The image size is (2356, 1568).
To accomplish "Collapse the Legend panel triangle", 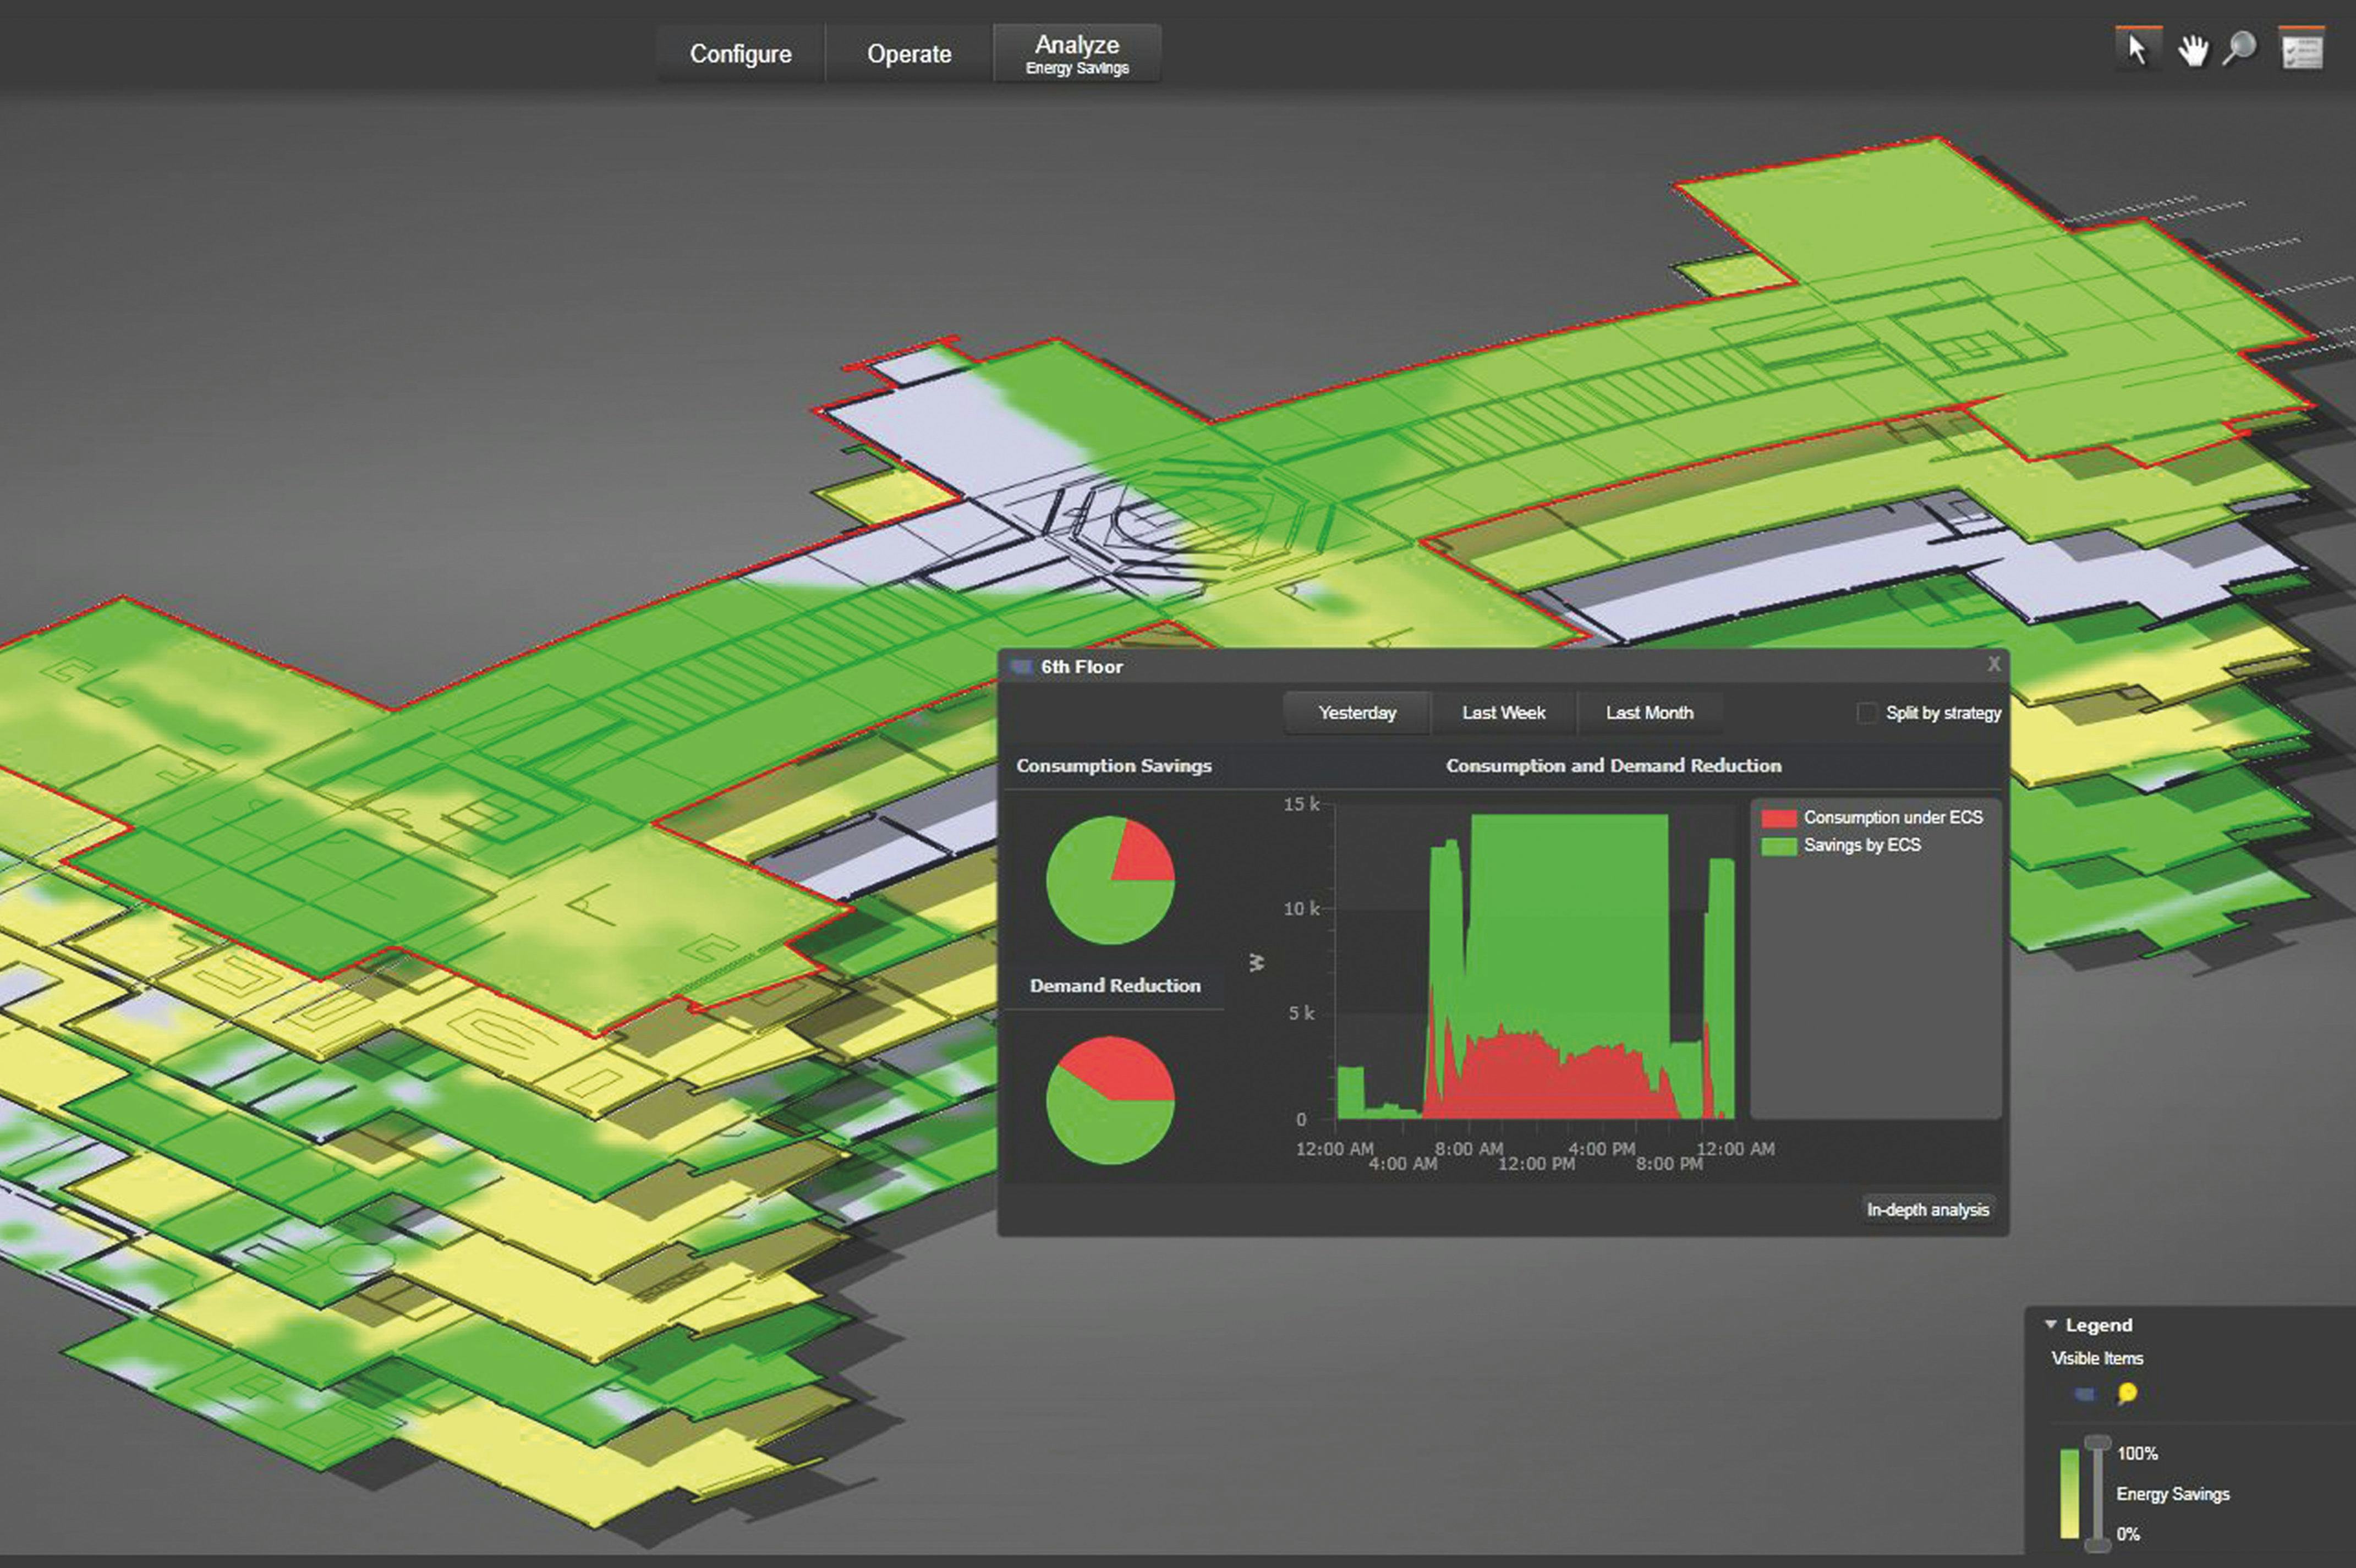I will pyautogui.click(x=2051, y=1324).
